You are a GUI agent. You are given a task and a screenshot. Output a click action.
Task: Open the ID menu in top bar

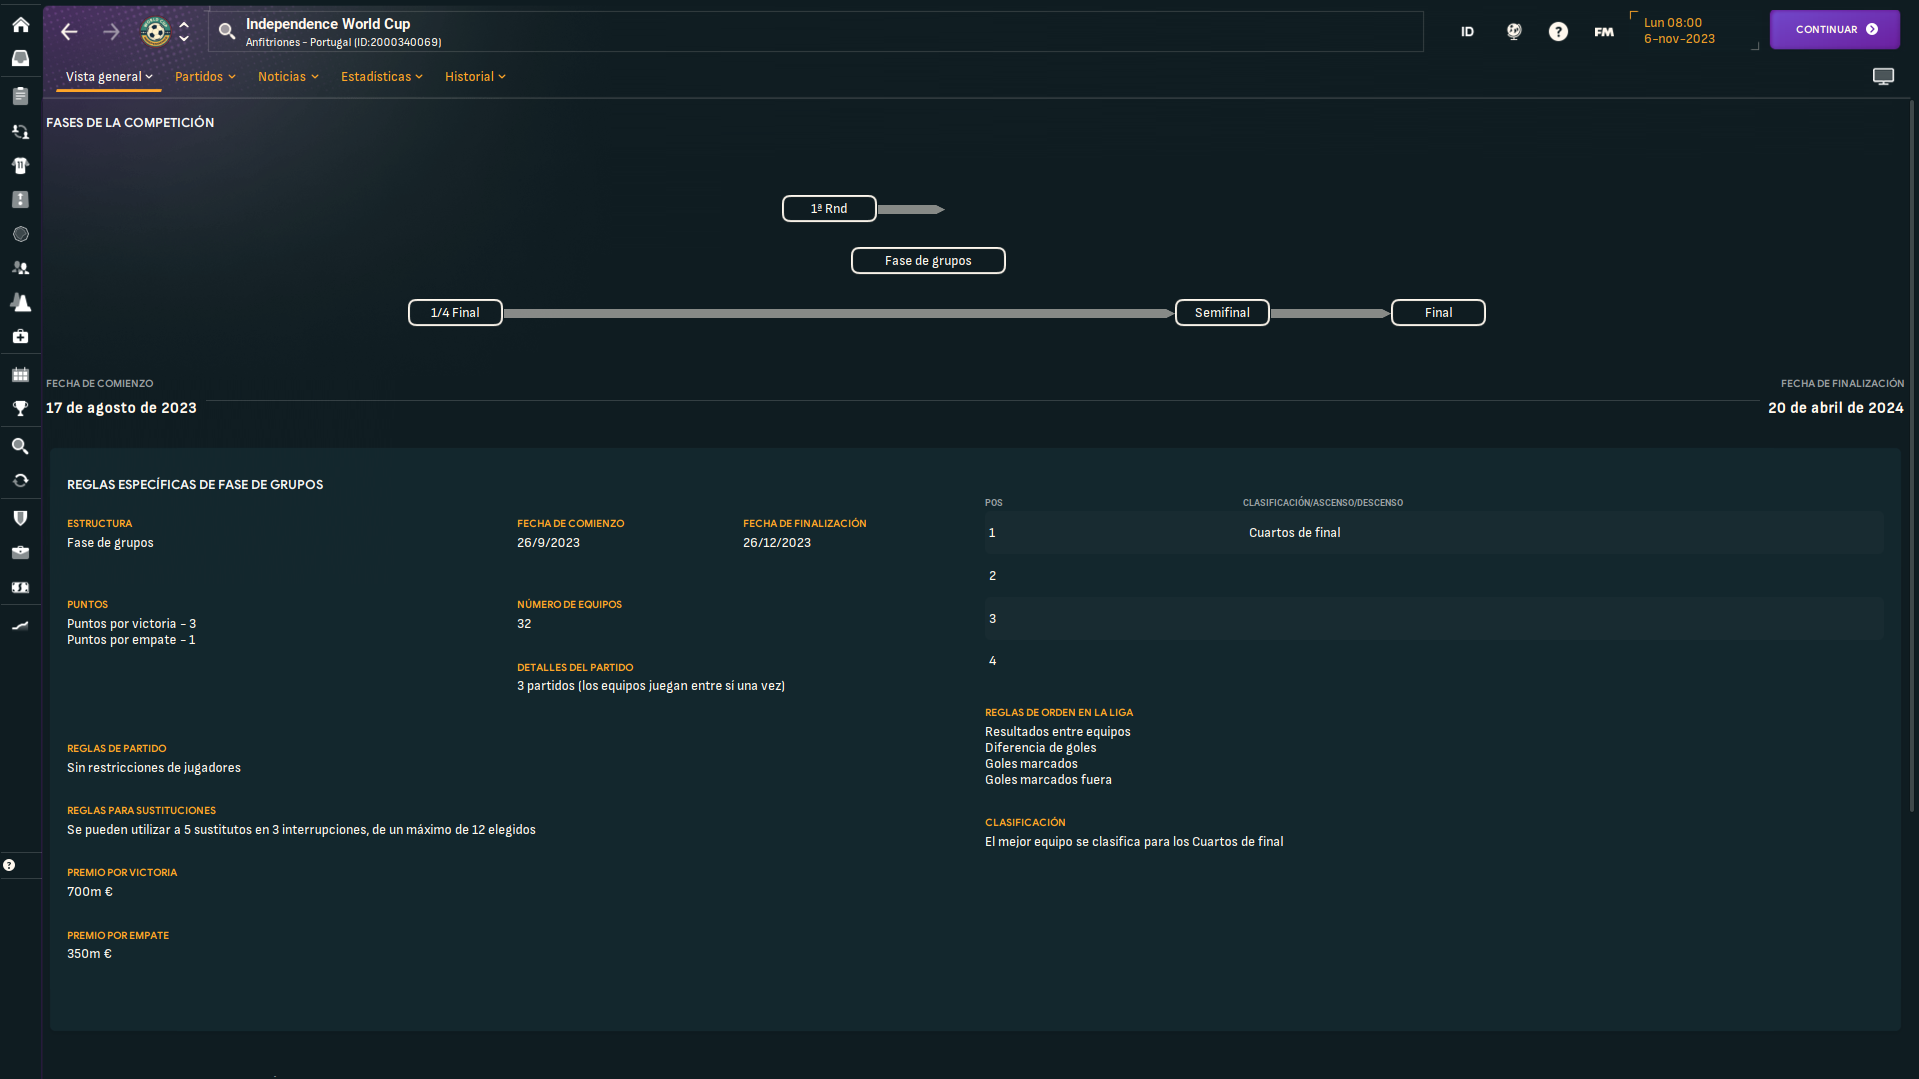pyautogui.click(x=1467, y=32)
